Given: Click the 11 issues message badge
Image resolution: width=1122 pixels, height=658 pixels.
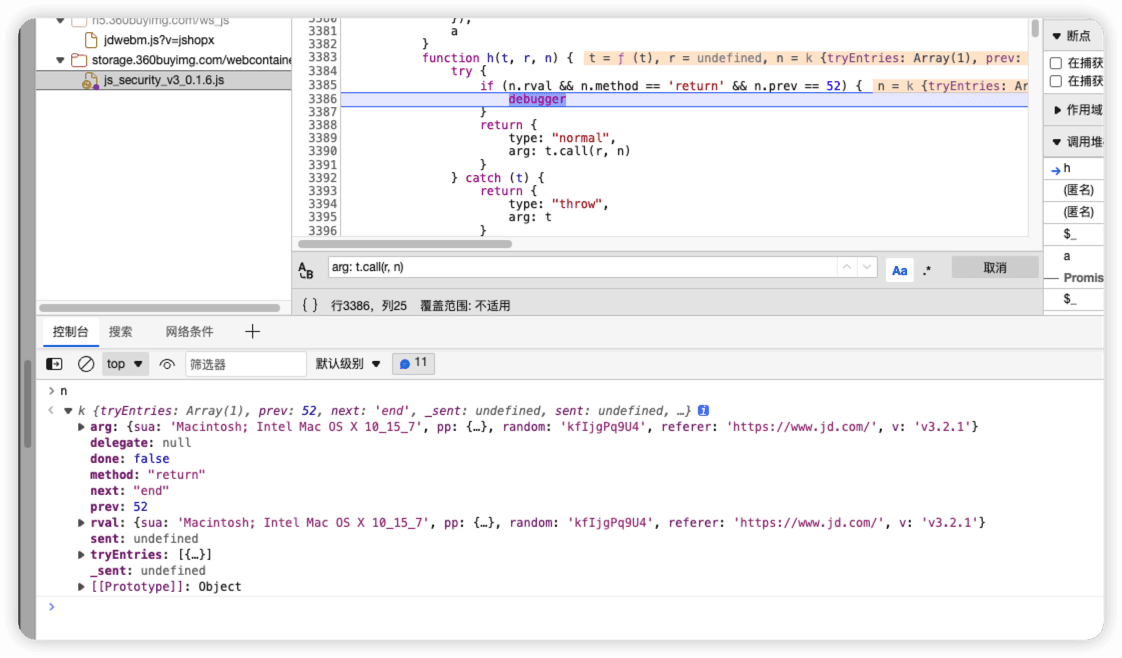Looking at the screenshot, I should 413,363.
